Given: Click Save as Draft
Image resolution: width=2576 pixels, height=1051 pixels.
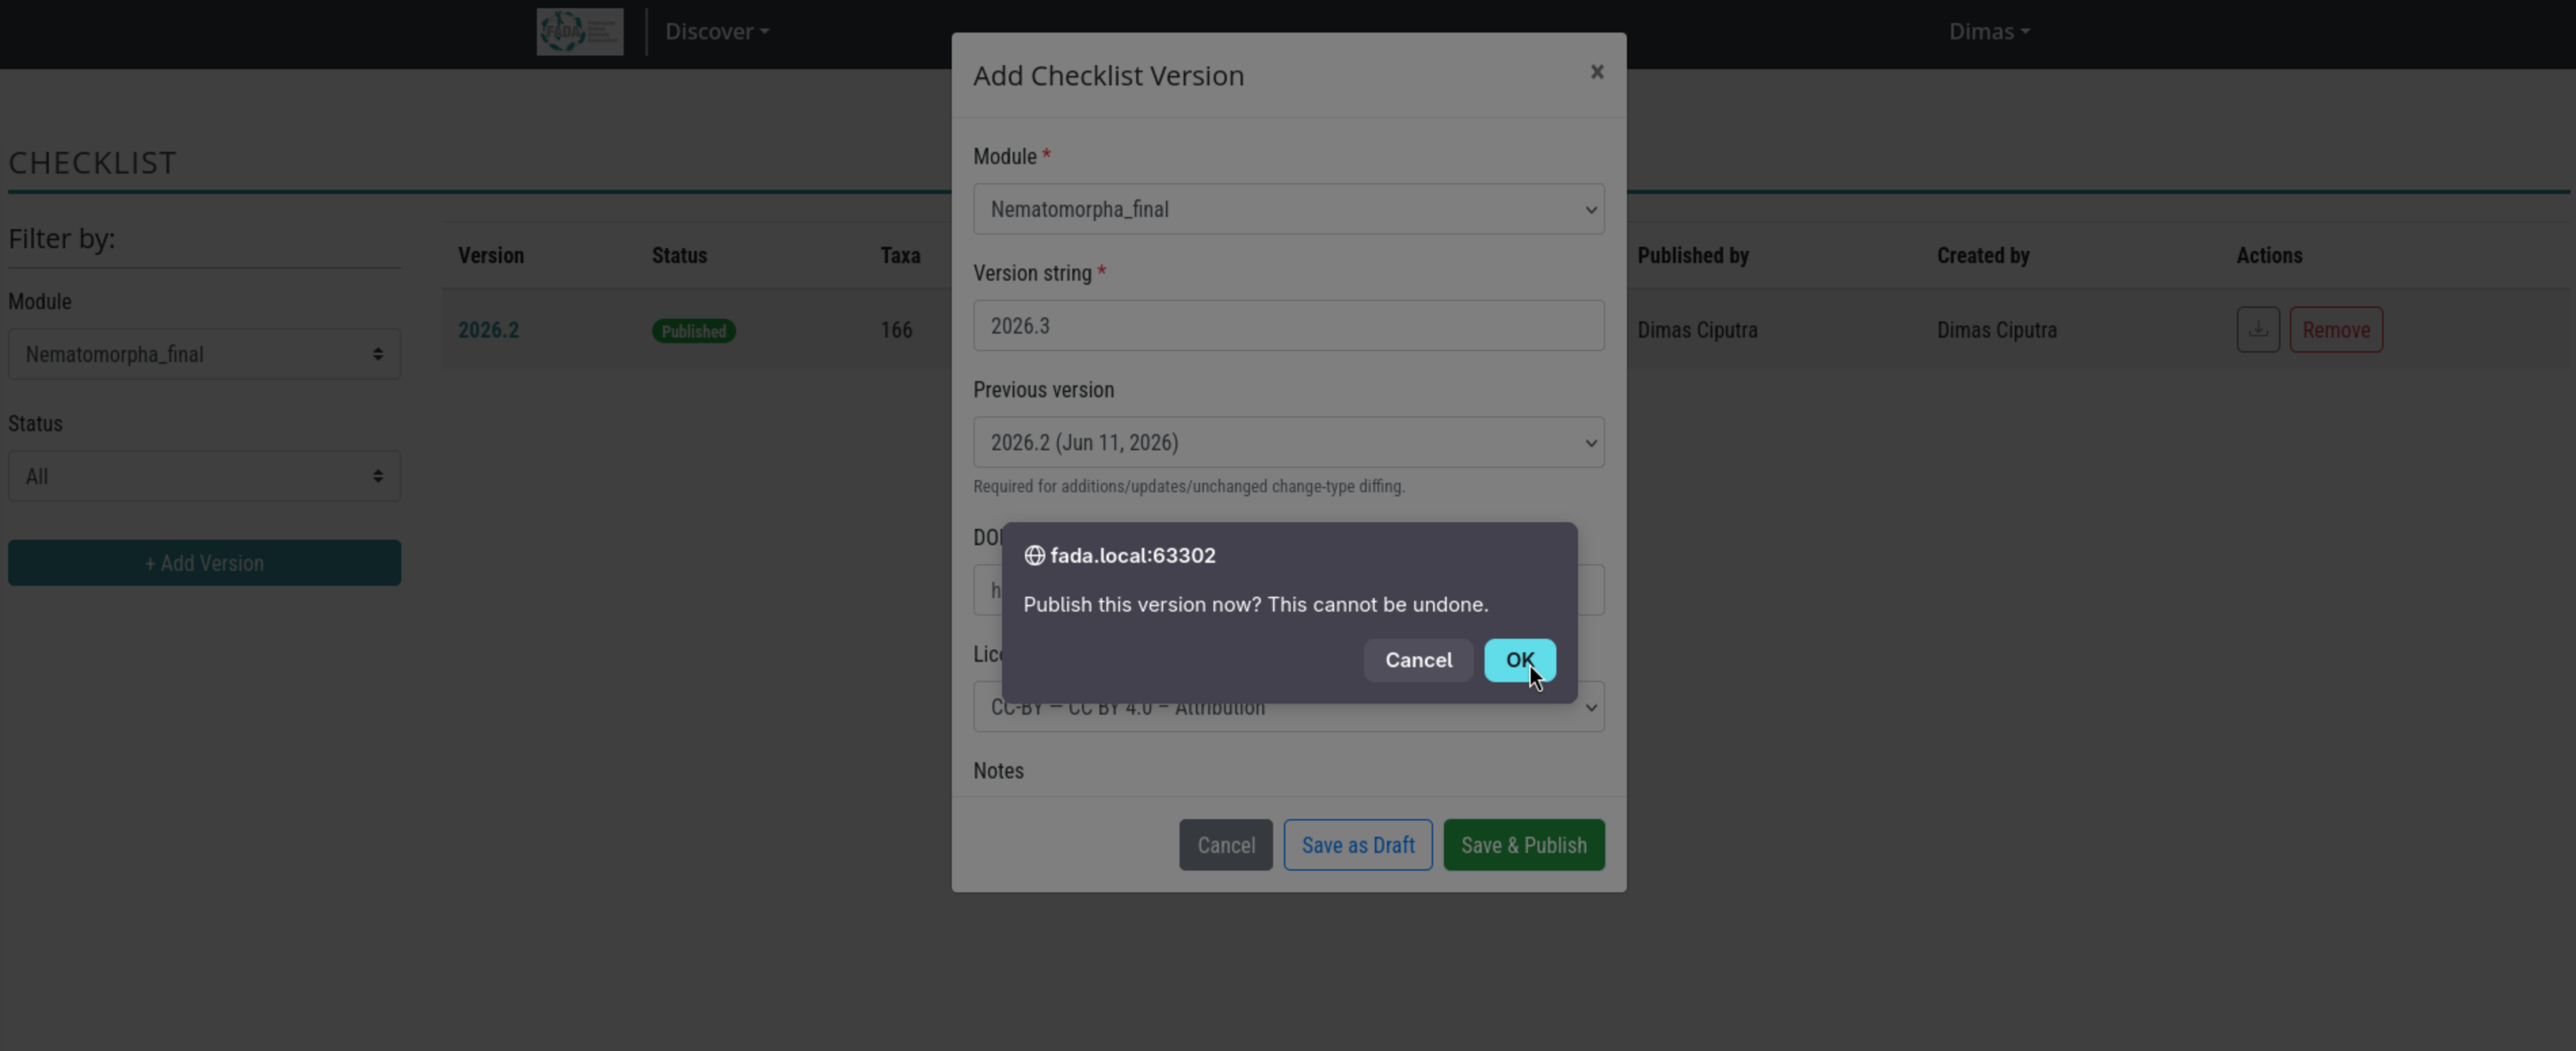Looking at the screenshot, I should 1358,845.
